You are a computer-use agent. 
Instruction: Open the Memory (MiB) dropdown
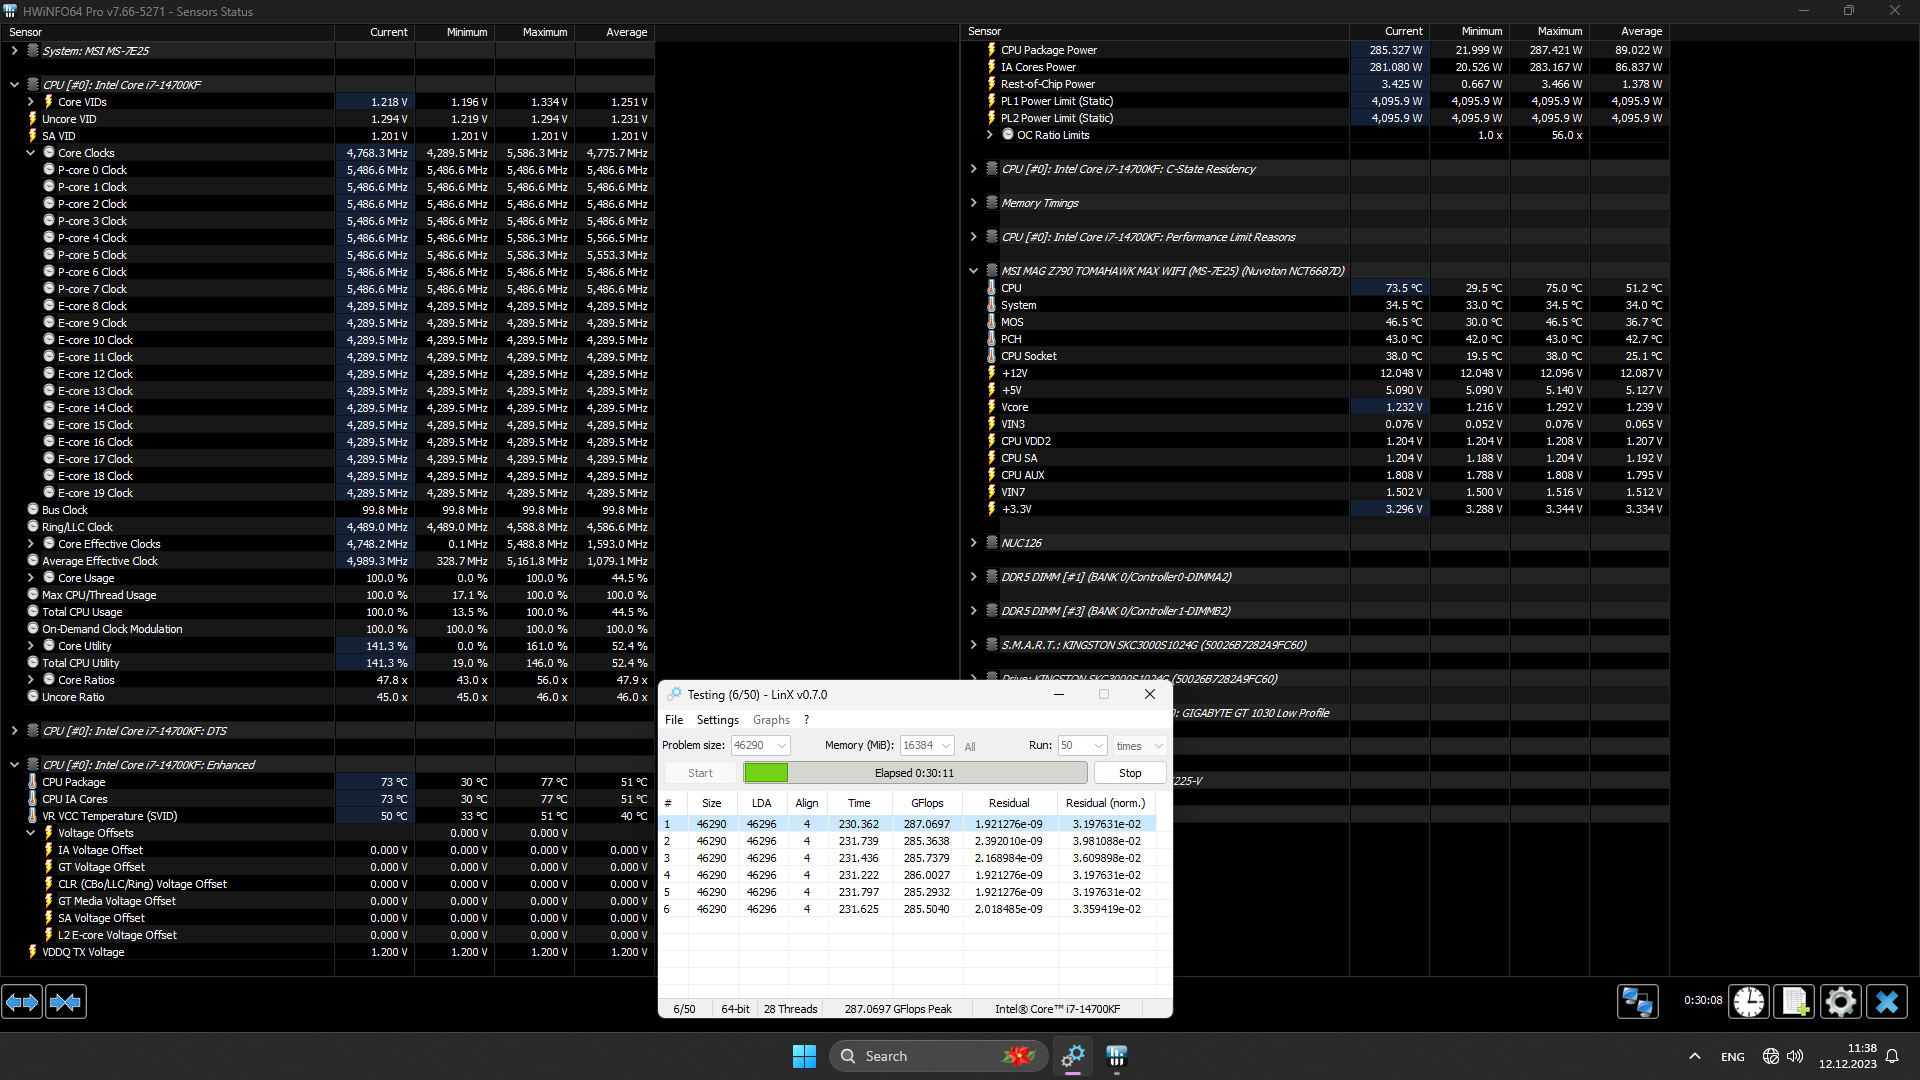pos(945,745)
